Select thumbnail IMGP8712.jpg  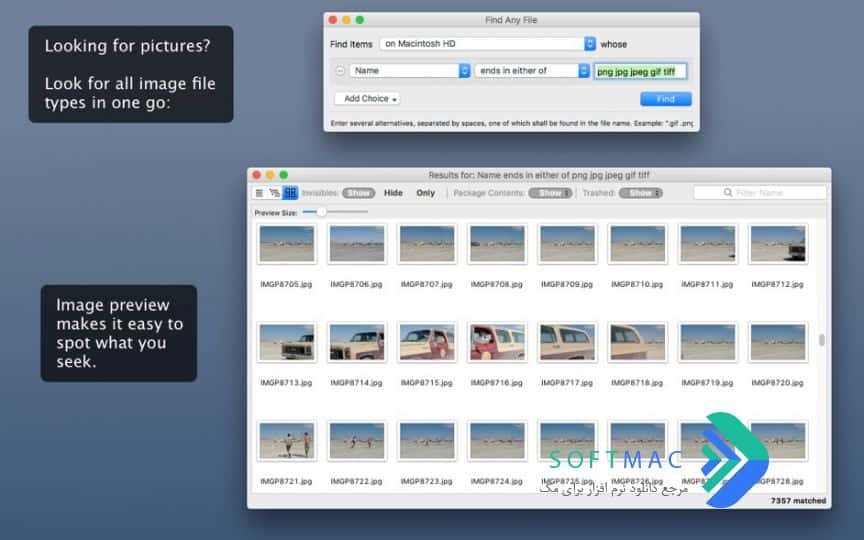click(777, 244)
